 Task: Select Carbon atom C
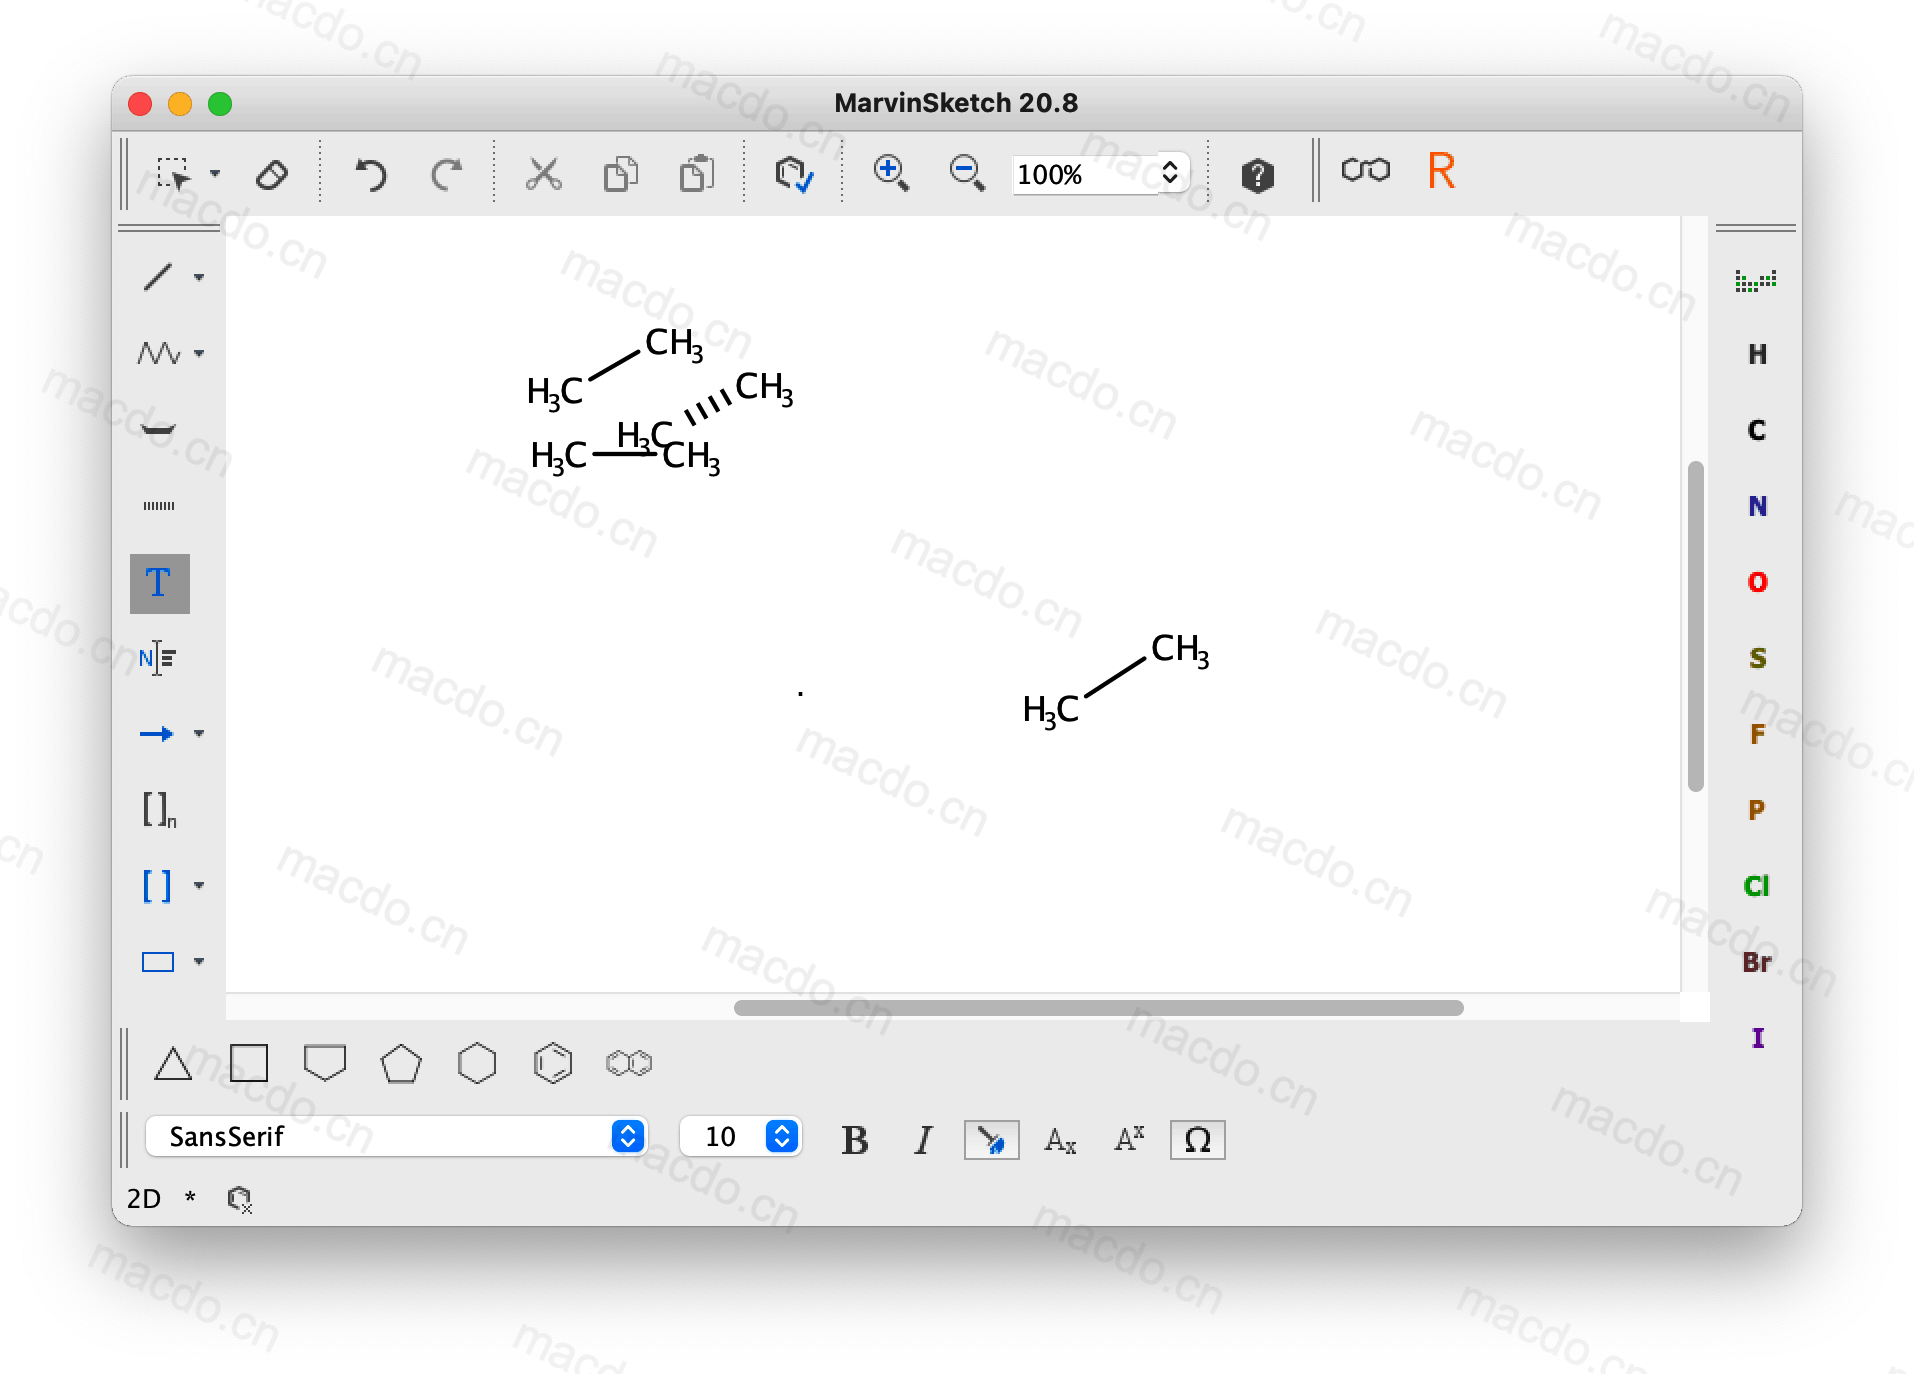[x=1757, y=430]
